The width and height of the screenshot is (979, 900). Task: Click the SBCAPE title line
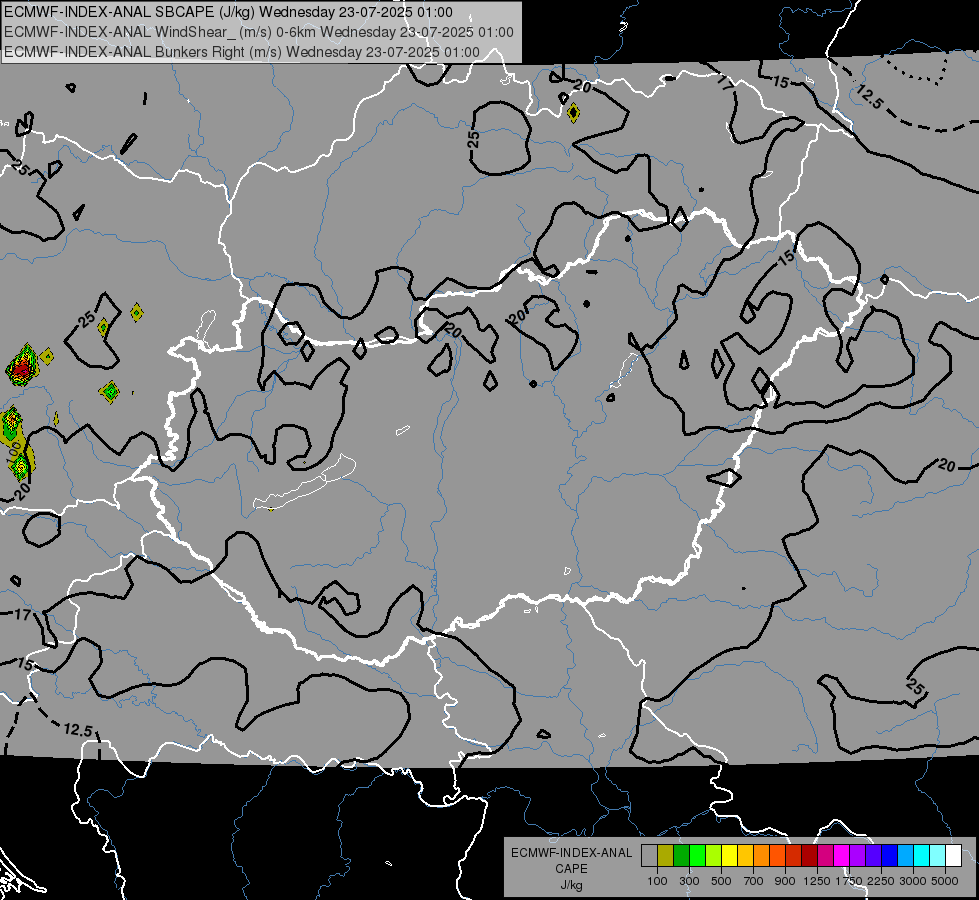(x=229, y=12)
